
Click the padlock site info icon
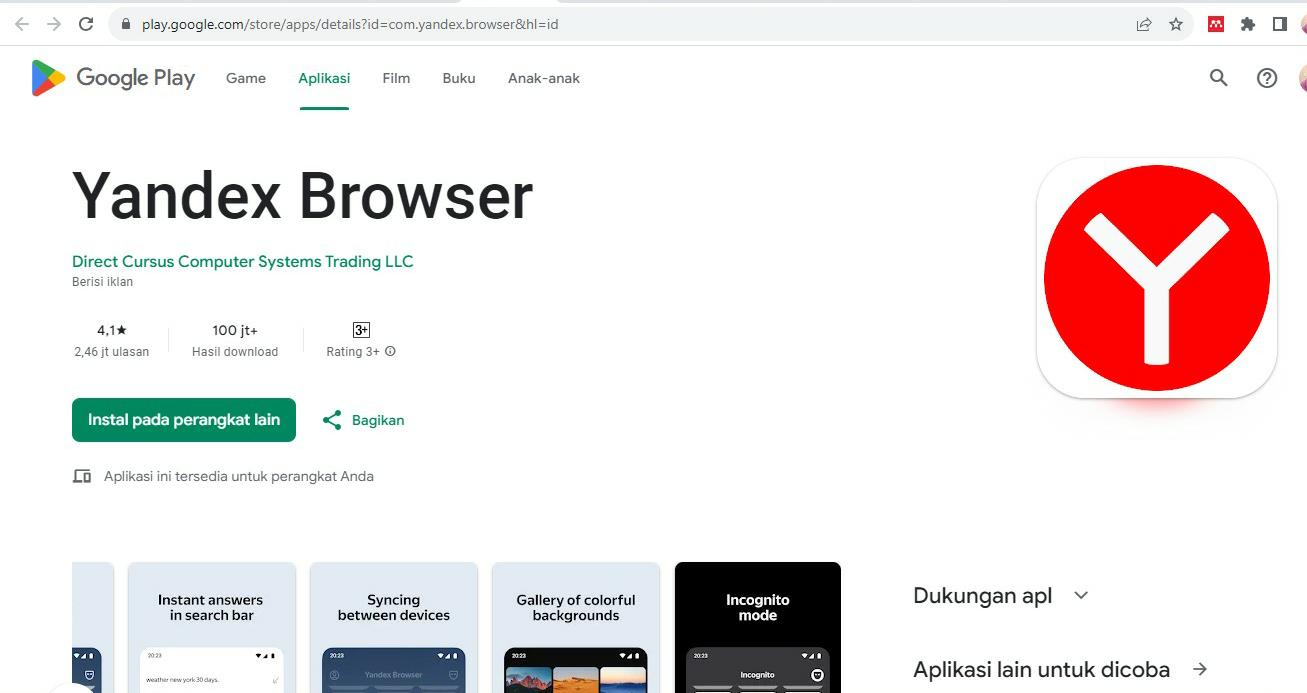(x=126, y=24)
